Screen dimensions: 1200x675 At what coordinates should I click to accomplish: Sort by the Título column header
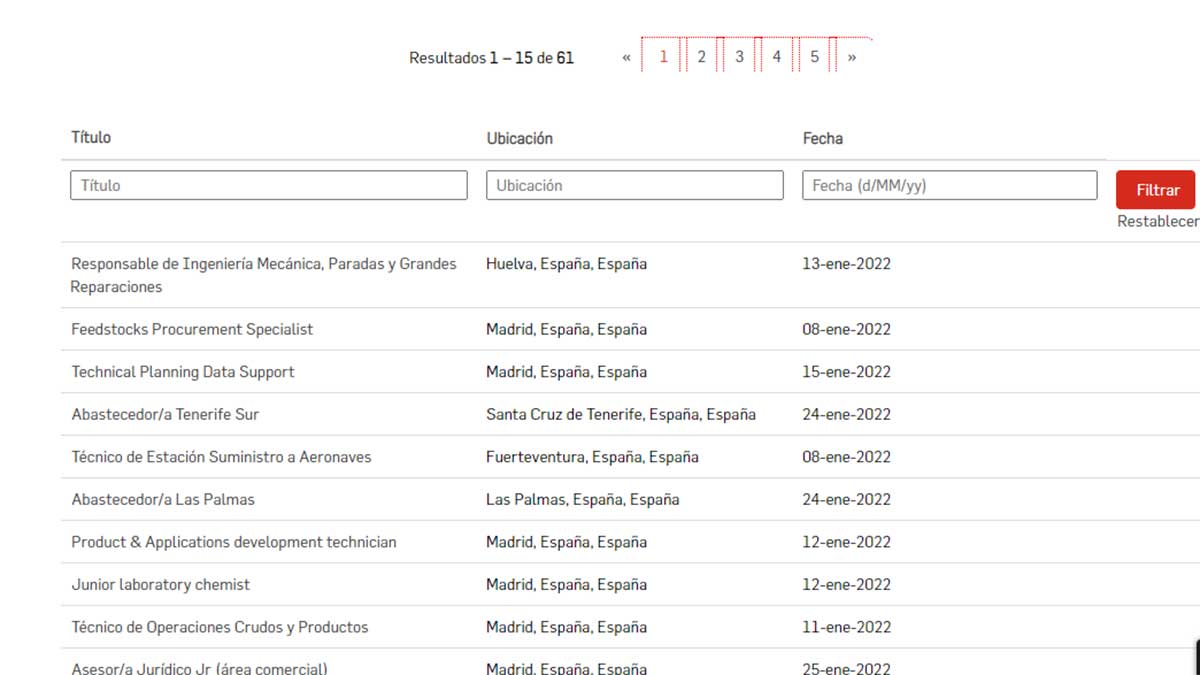pyautogui.click(x=91, y=137)
